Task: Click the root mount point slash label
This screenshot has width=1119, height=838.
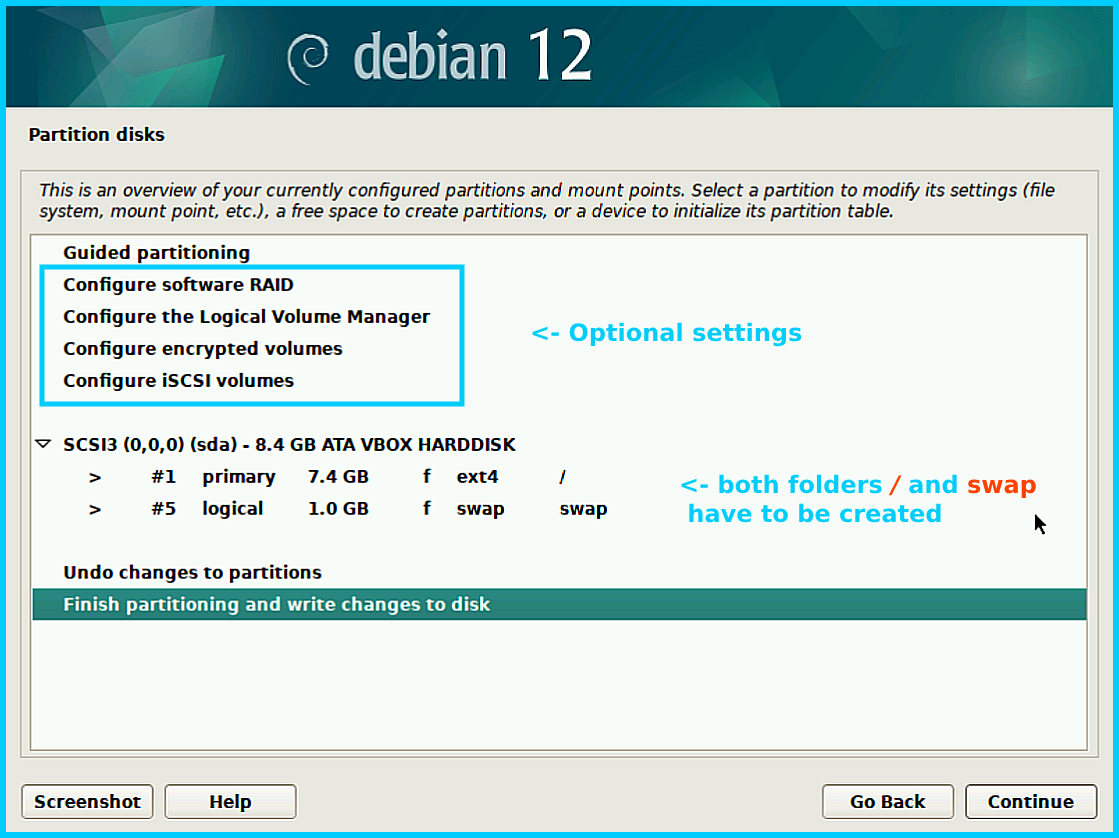Action: pyautogui.click(x=563, y=477)
